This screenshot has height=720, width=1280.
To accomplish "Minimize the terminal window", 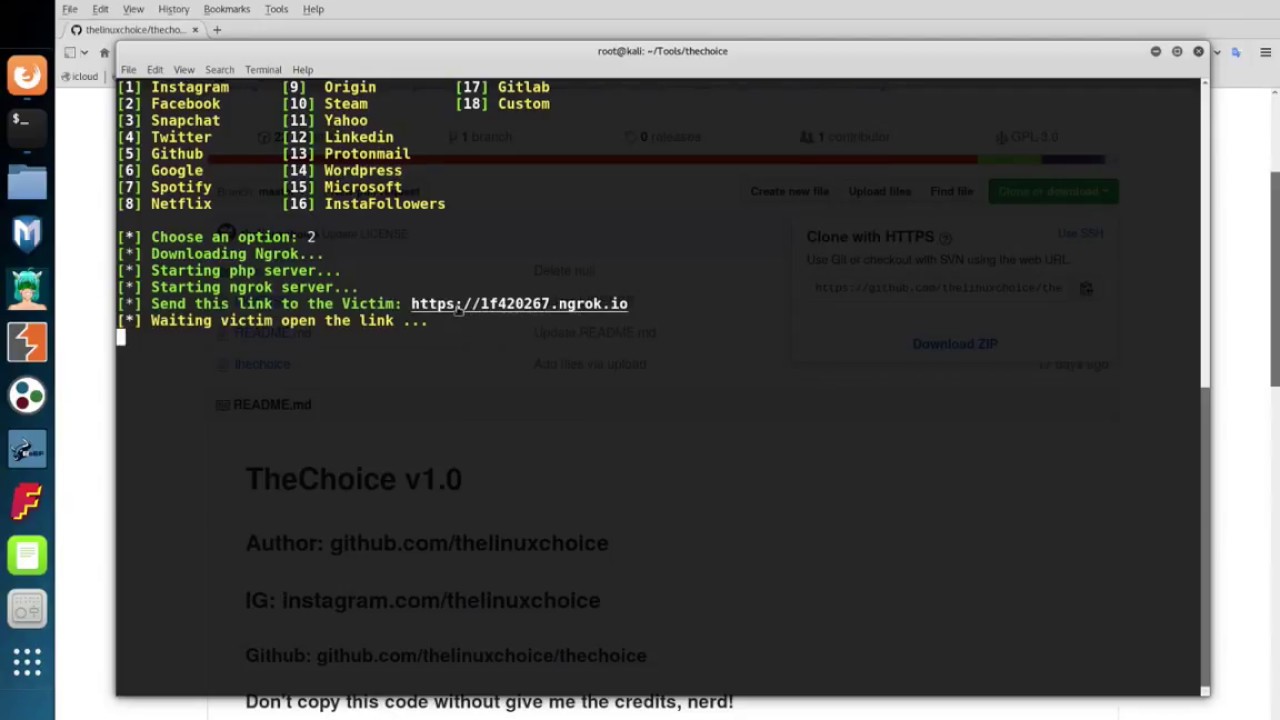I will pos(1156,51).
